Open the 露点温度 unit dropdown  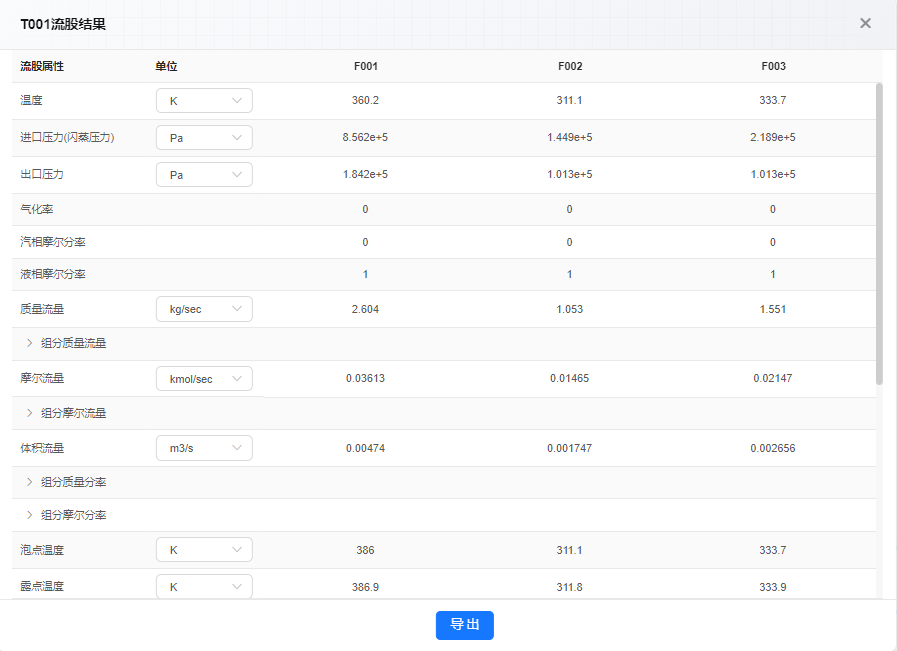tap(204, 586)
